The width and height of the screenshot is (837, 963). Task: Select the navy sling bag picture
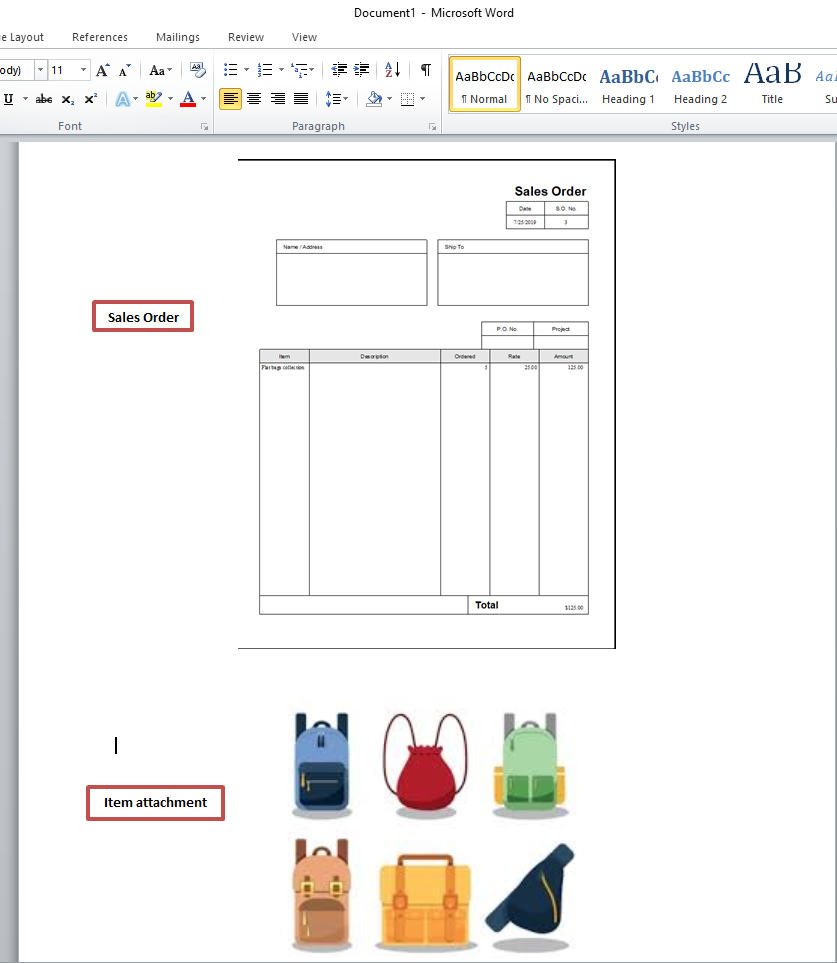tap(531, 897)
